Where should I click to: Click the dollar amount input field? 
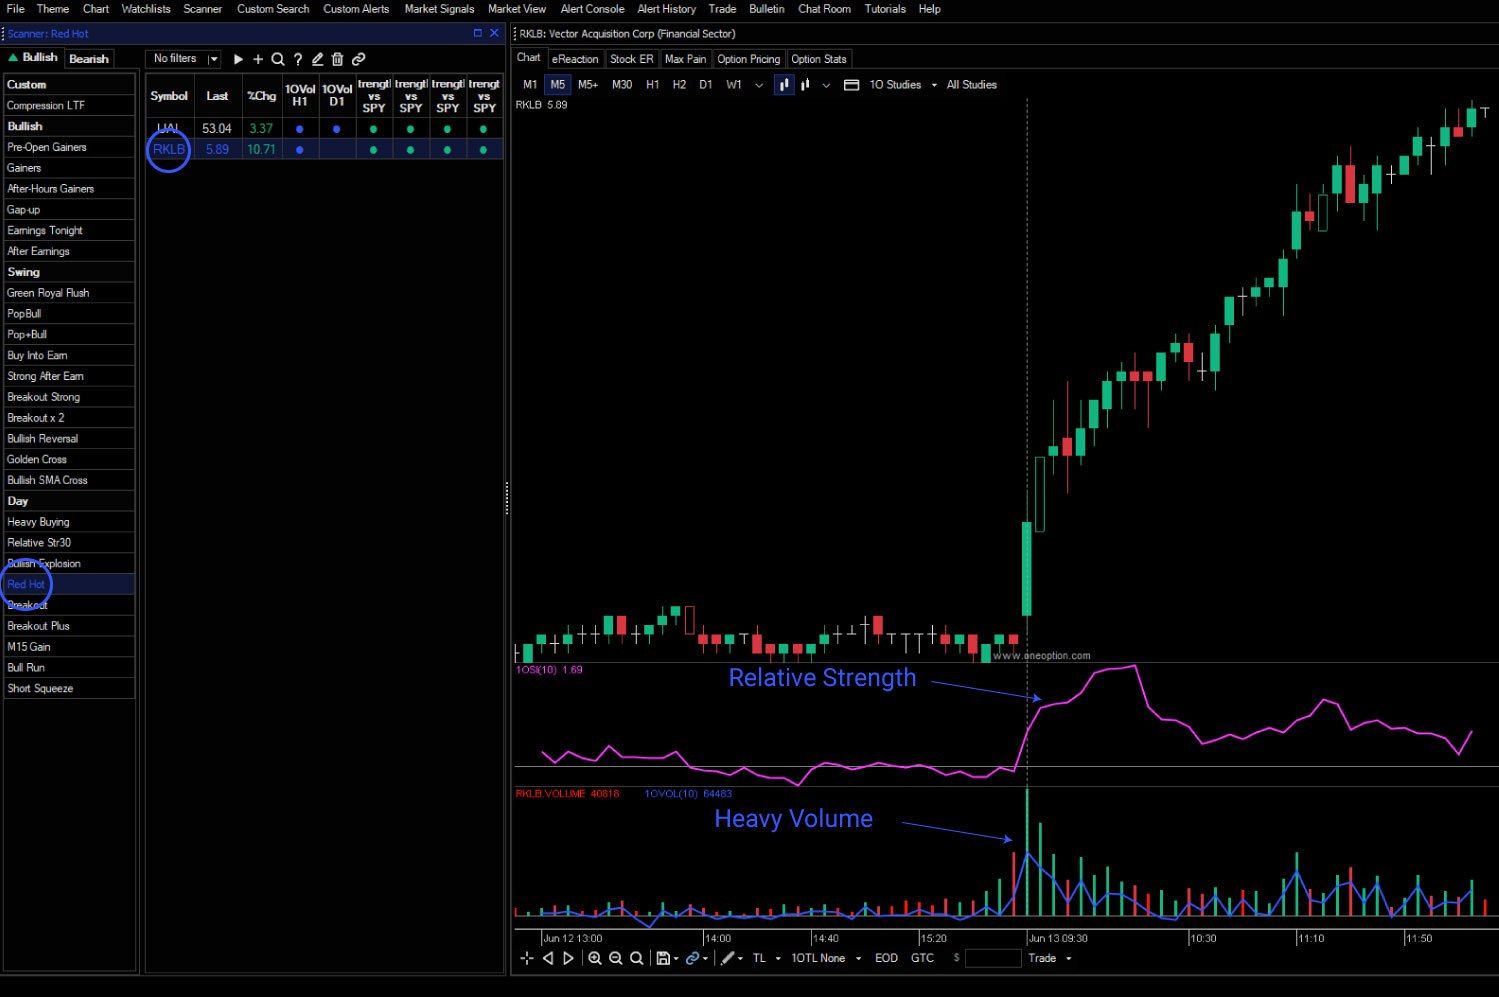pos(993,958)
